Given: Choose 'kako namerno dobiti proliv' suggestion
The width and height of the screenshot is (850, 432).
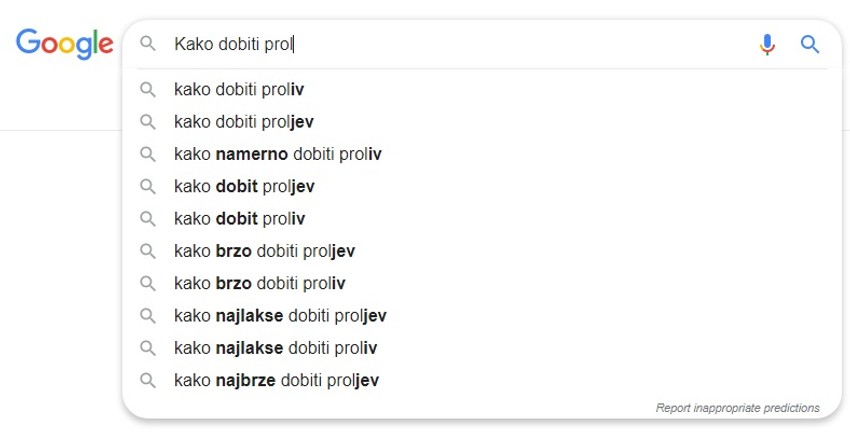Looking at the screenshot, I should [278, 154].
